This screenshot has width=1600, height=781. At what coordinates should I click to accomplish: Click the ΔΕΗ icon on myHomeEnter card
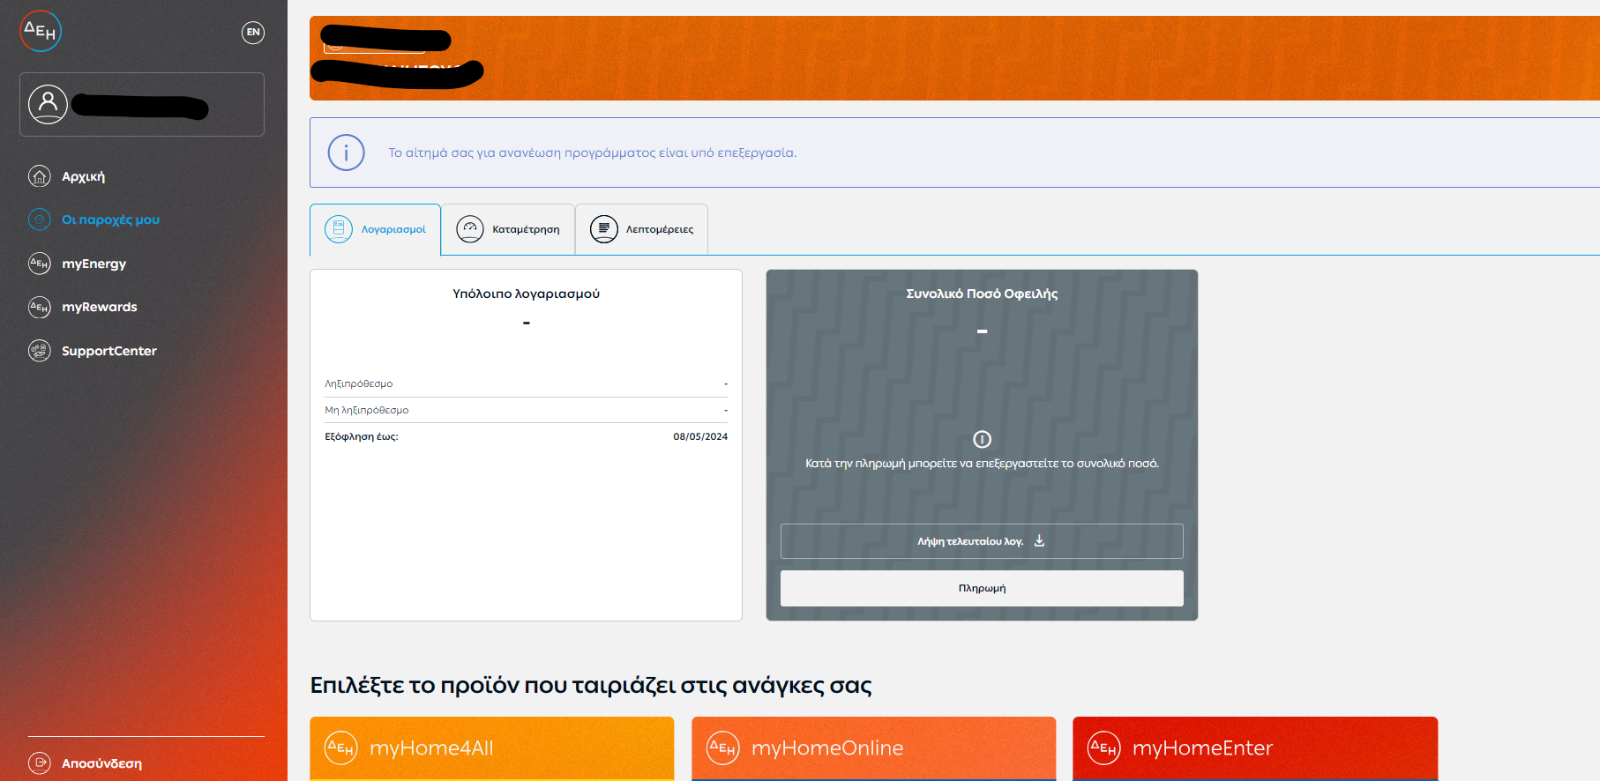[1104, 748]
